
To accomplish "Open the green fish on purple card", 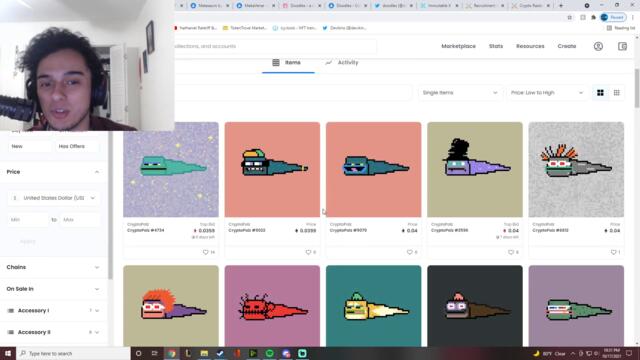I will [576, 306].
